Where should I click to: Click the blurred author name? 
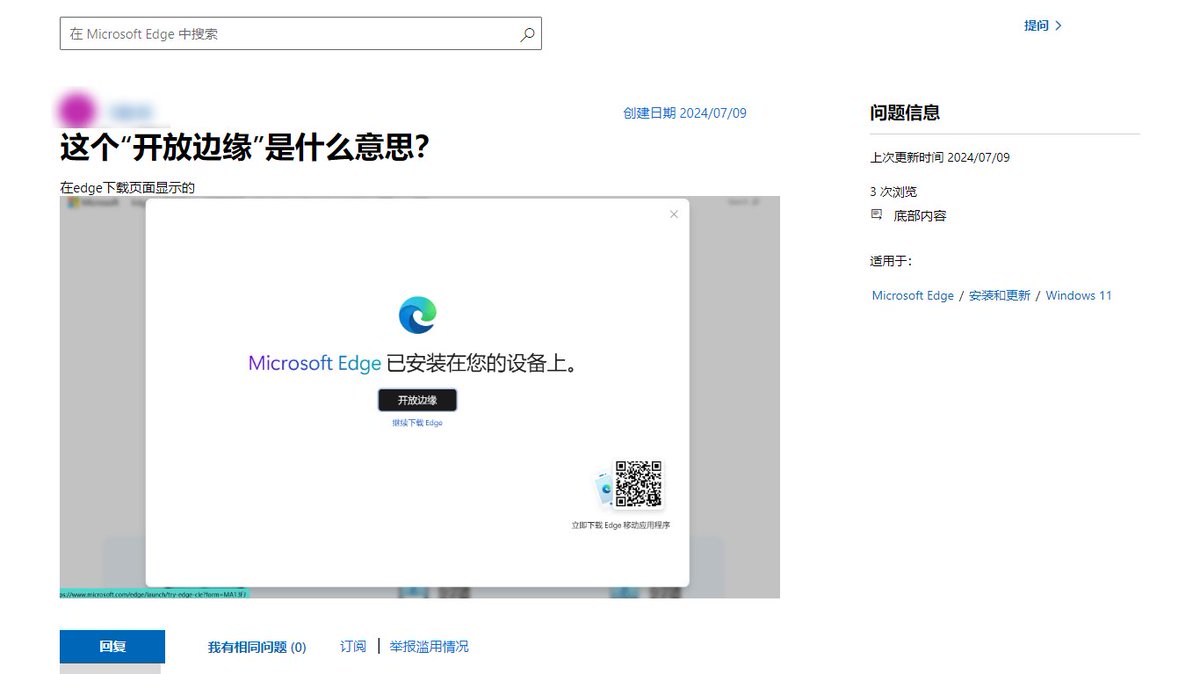pyautogui.click(x=130, y=112)
